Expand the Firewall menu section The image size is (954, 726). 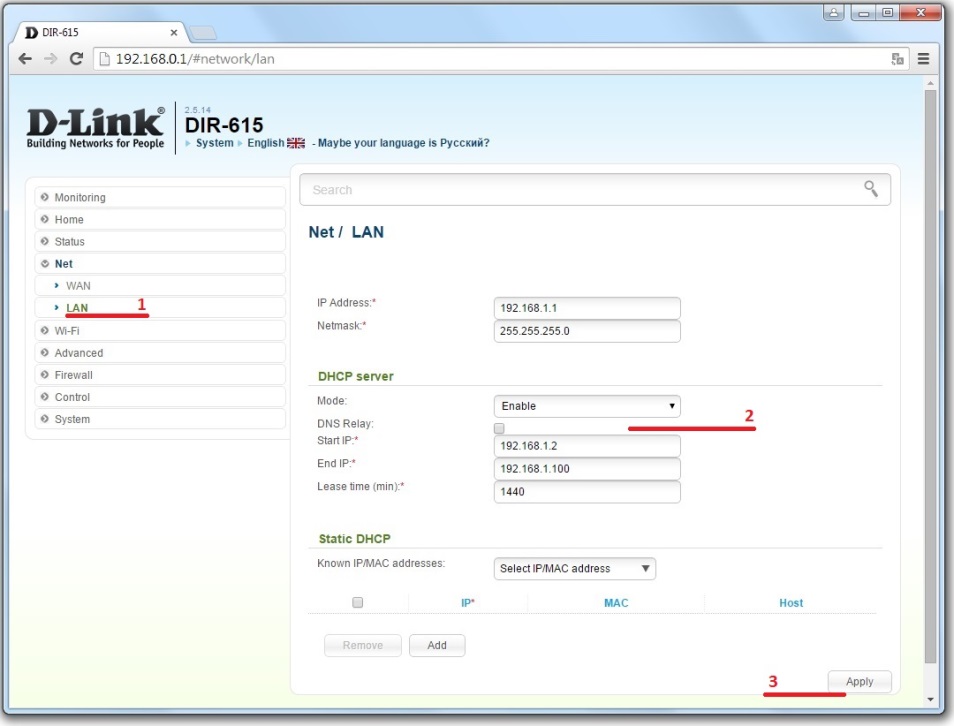160,375
